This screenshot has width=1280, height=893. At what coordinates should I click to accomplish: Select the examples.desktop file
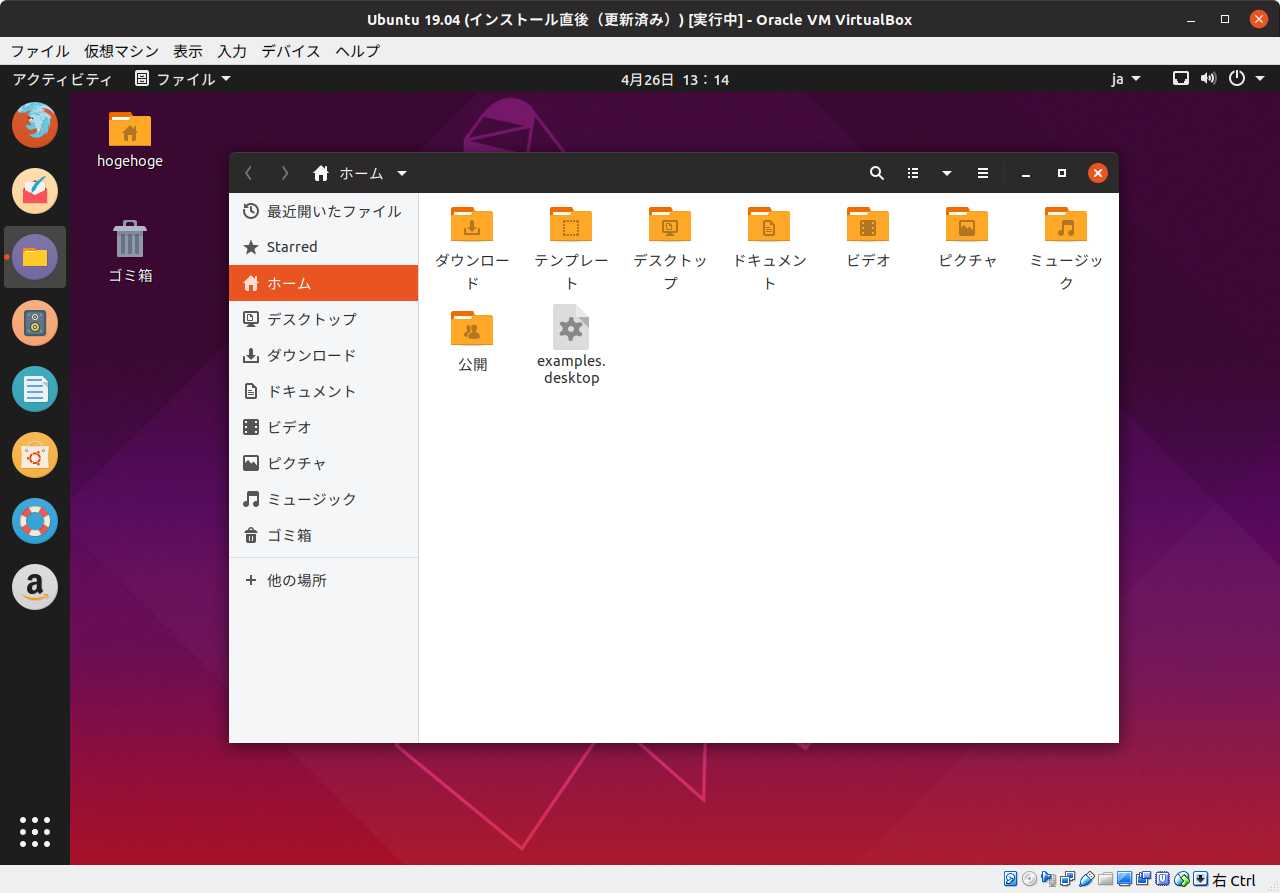571,345
